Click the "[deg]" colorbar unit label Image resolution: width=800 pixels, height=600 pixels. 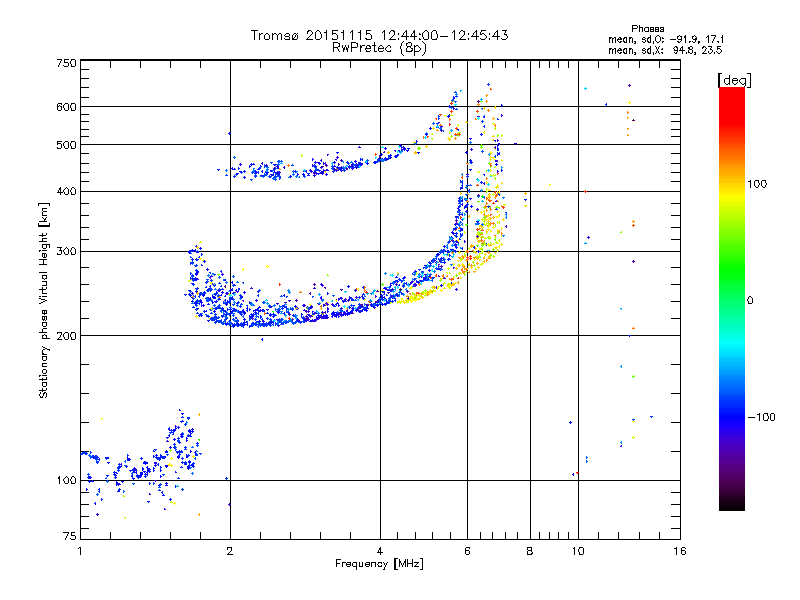tap(734, 80)
